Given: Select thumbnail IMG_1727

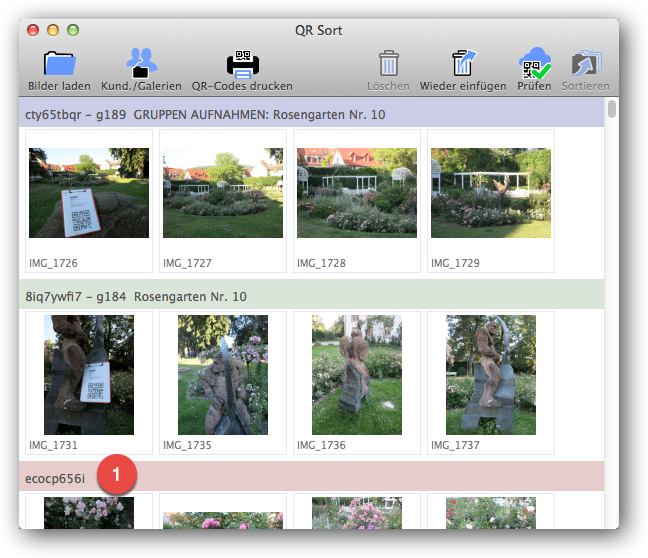Looking at the screenshot, I should [x=223, y=193].
